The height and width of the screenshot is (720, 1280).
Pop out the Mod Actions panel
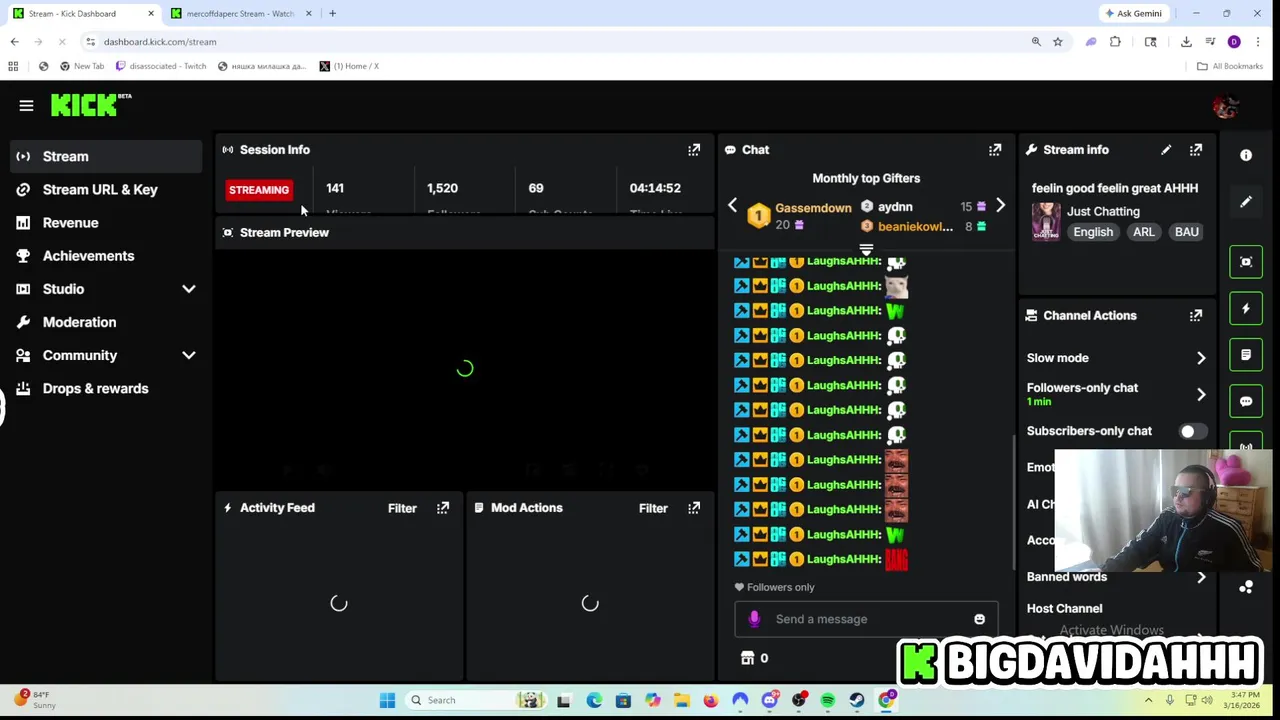coord(694,508)
